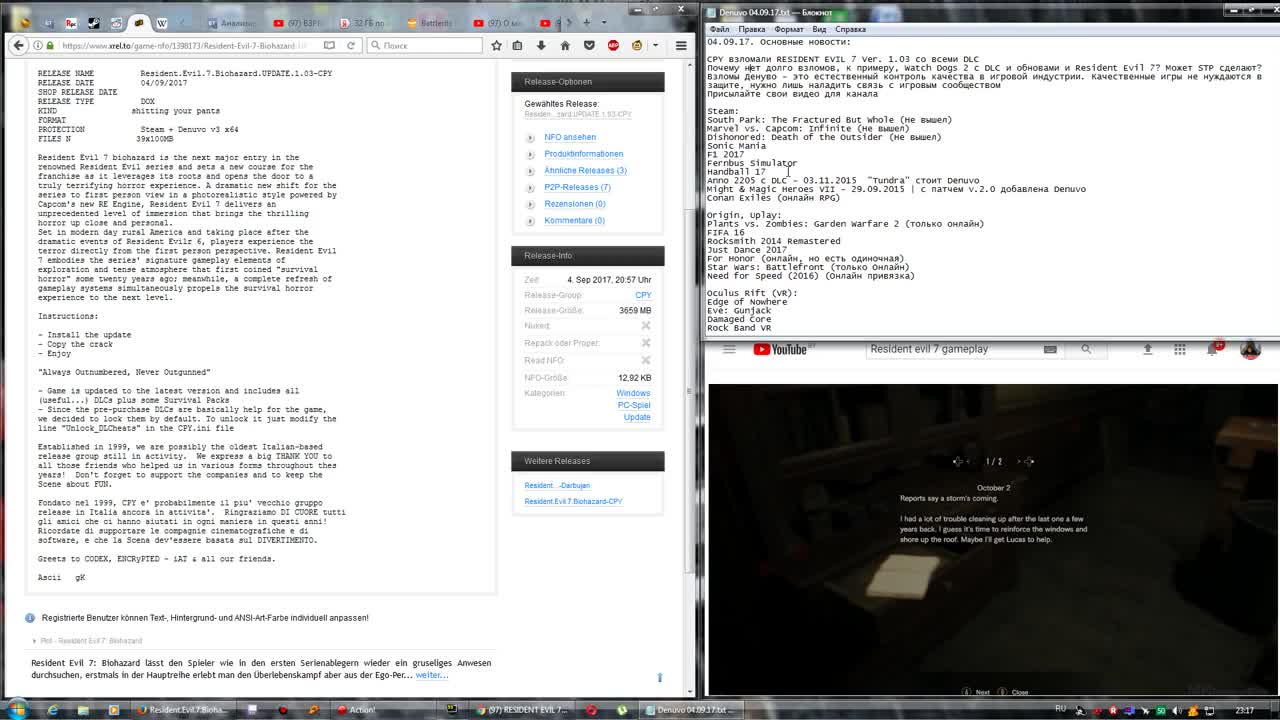Viewport: 1280px width, 720px height.
Task: Click the blue scroll-to-top arrow icon
Action: click(x=659, y=677)
